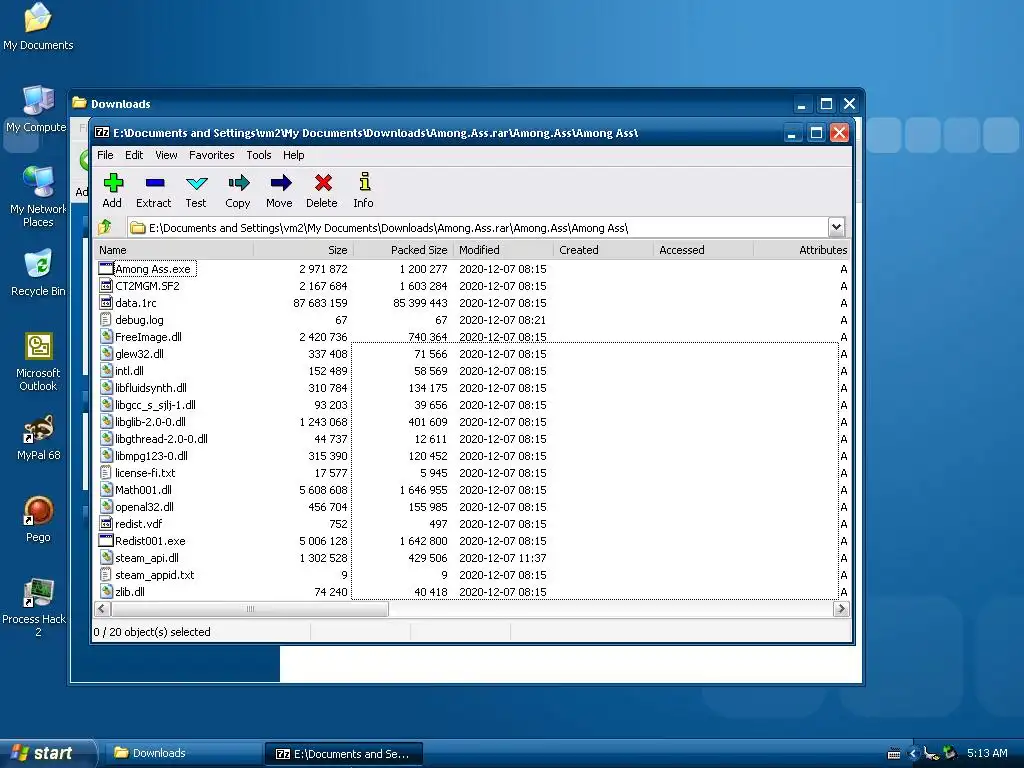Select the debug.log file icon
The height and width of the screenshot is (768, 1024).
click(x=106, y=319)
